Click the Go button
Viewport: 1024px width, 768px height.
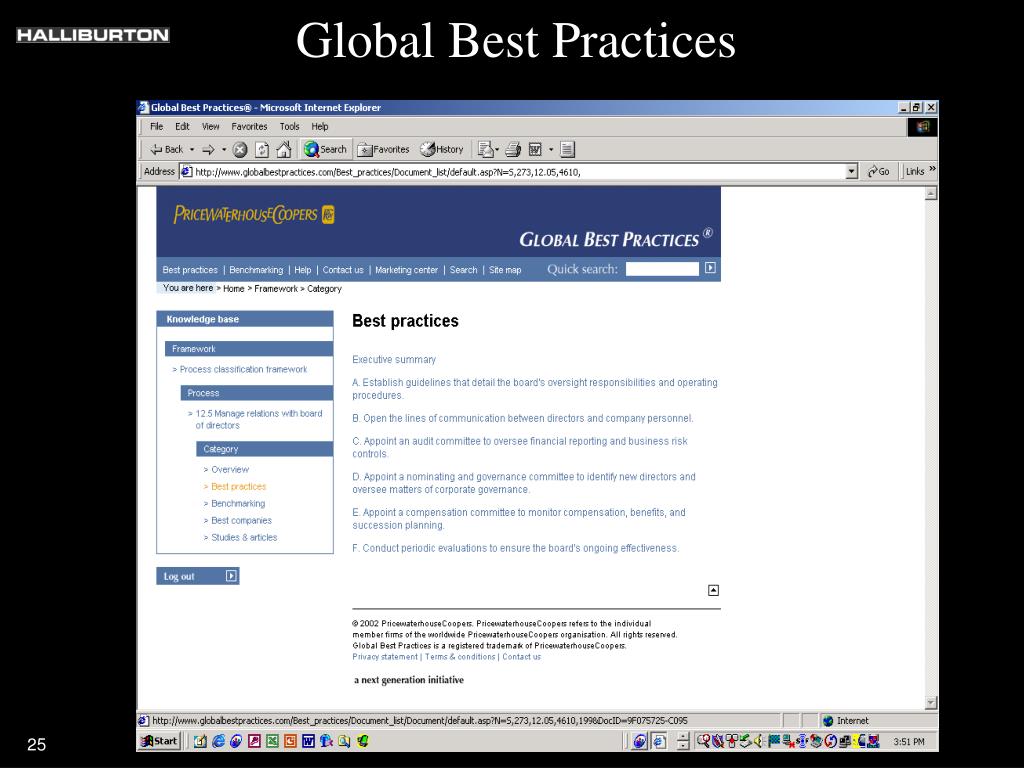(x=878, y=172)
